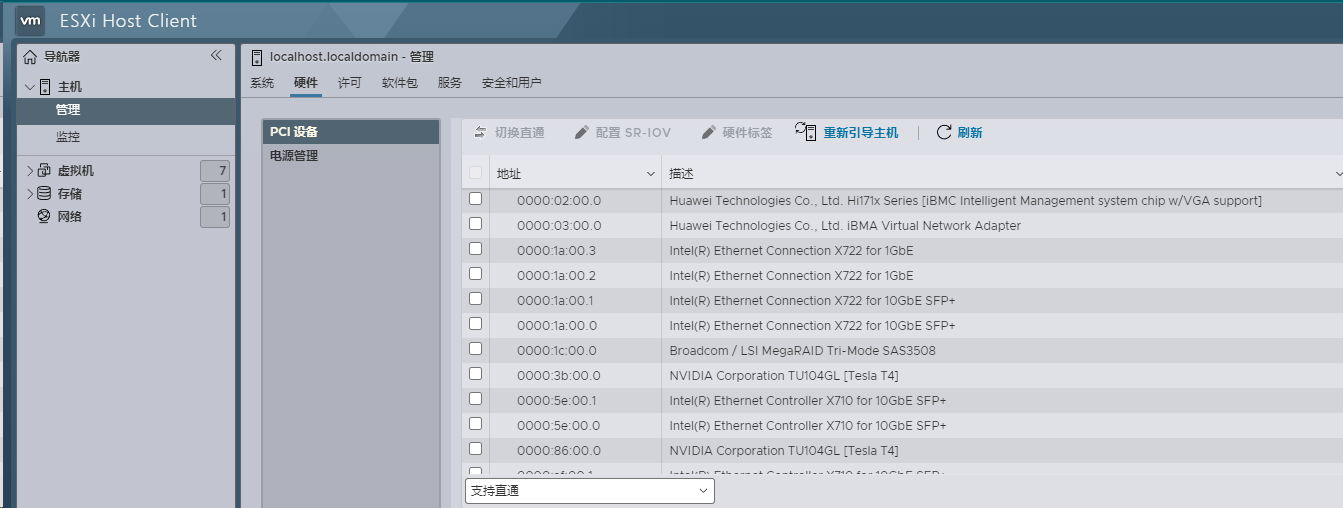
Task: Click the storage database icon beside 存储
Action: (44, 193)
